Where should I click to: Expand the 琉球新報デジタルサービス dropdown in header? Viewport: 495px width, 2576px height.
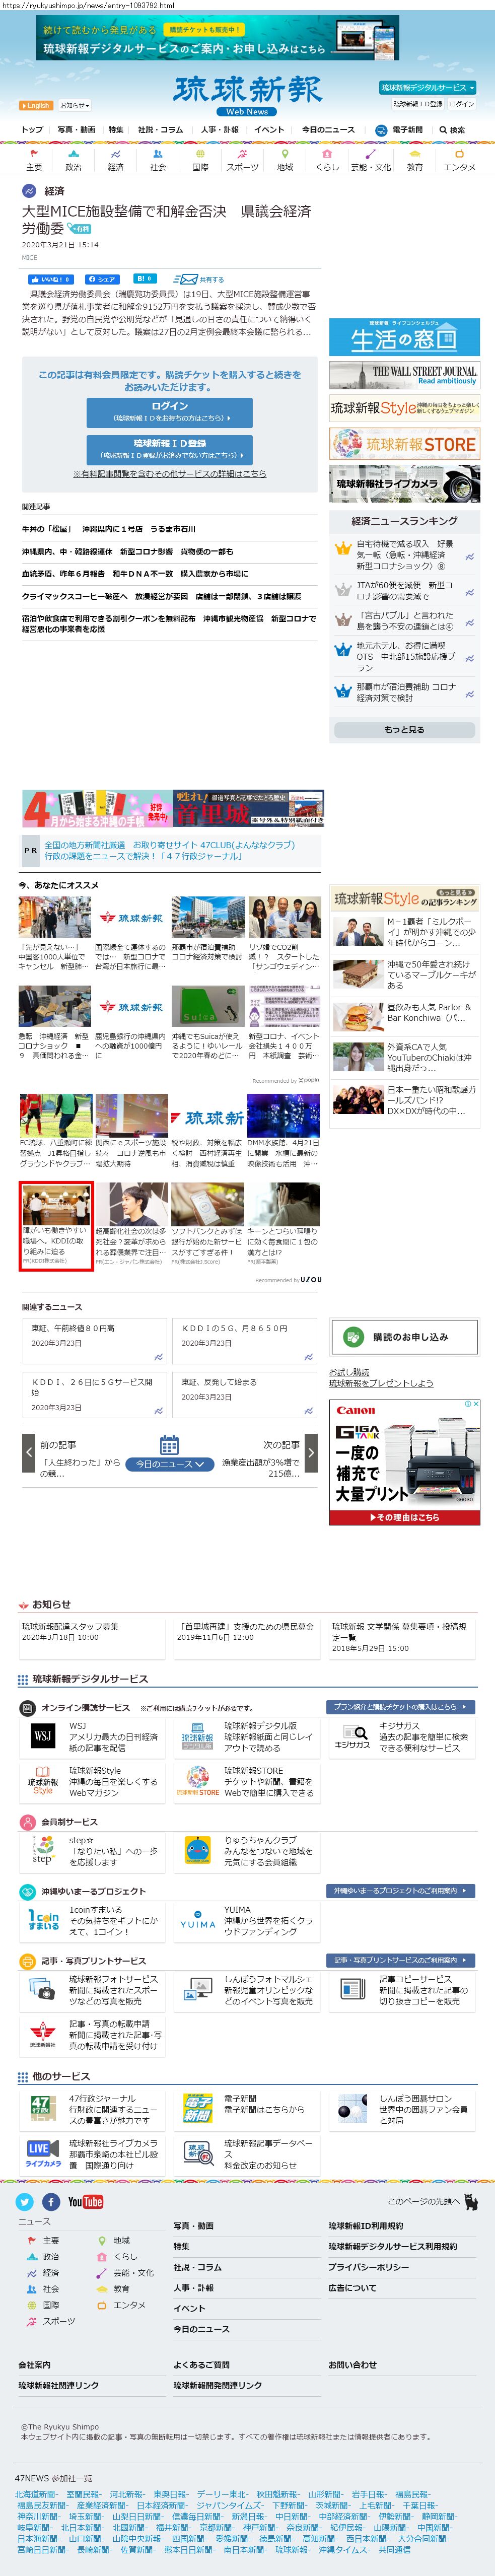[427, 88]
